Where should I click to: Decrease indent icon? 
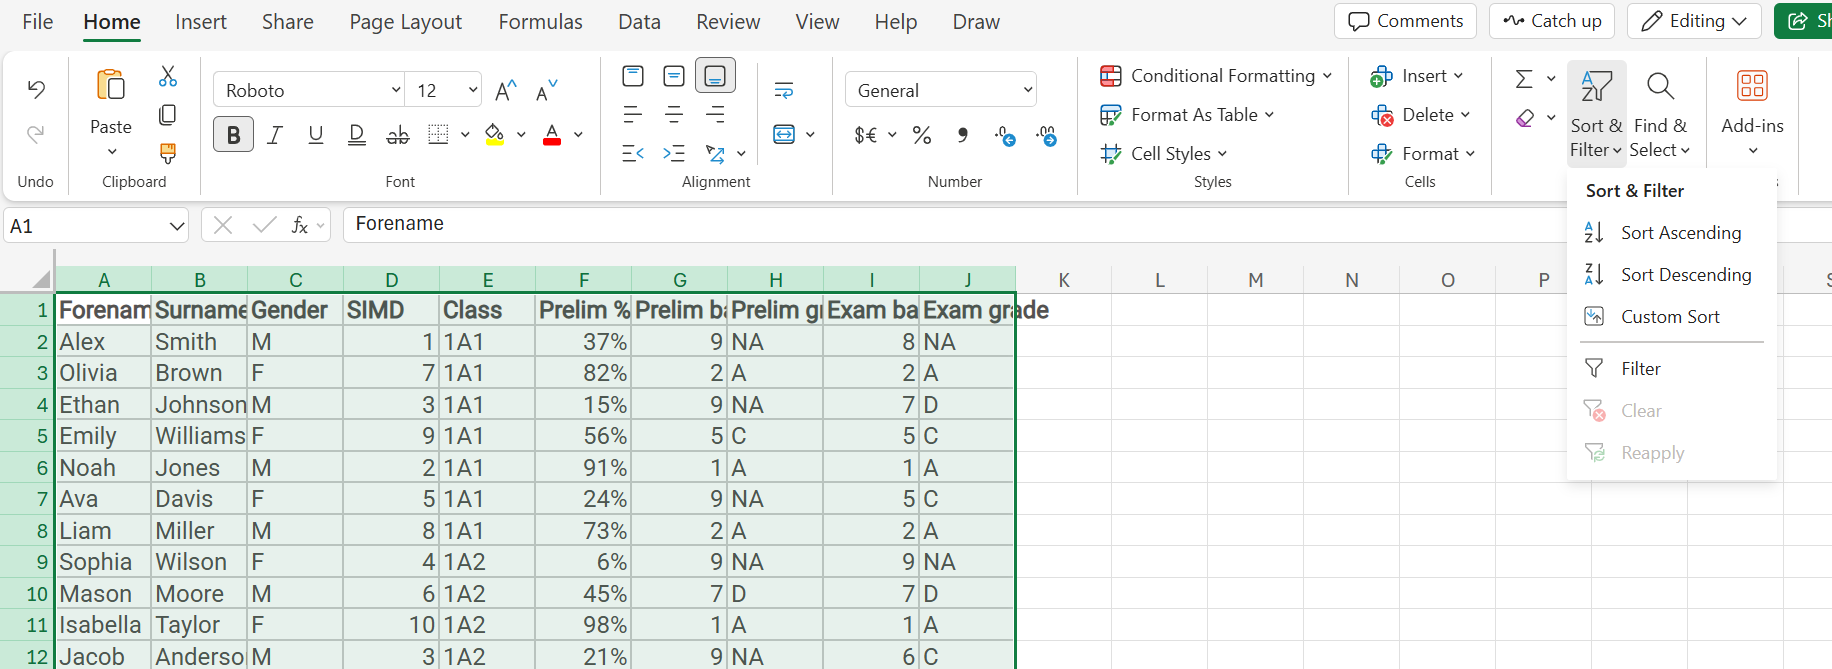633,154
